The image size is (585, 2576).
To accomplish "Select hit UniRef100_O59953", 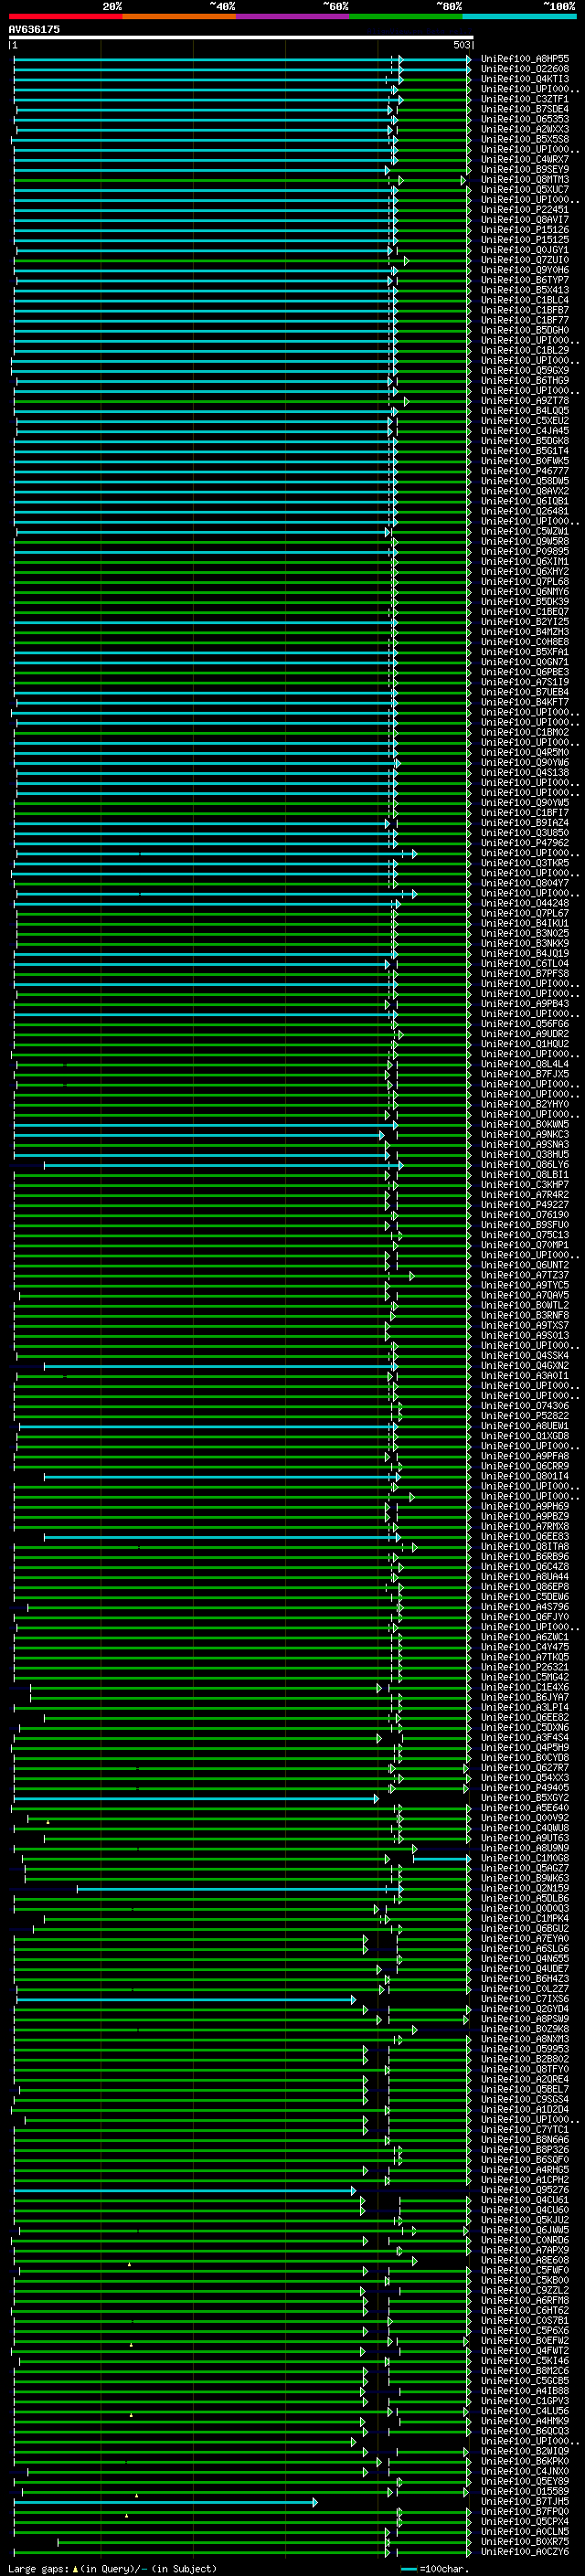I will (525, 2048).
